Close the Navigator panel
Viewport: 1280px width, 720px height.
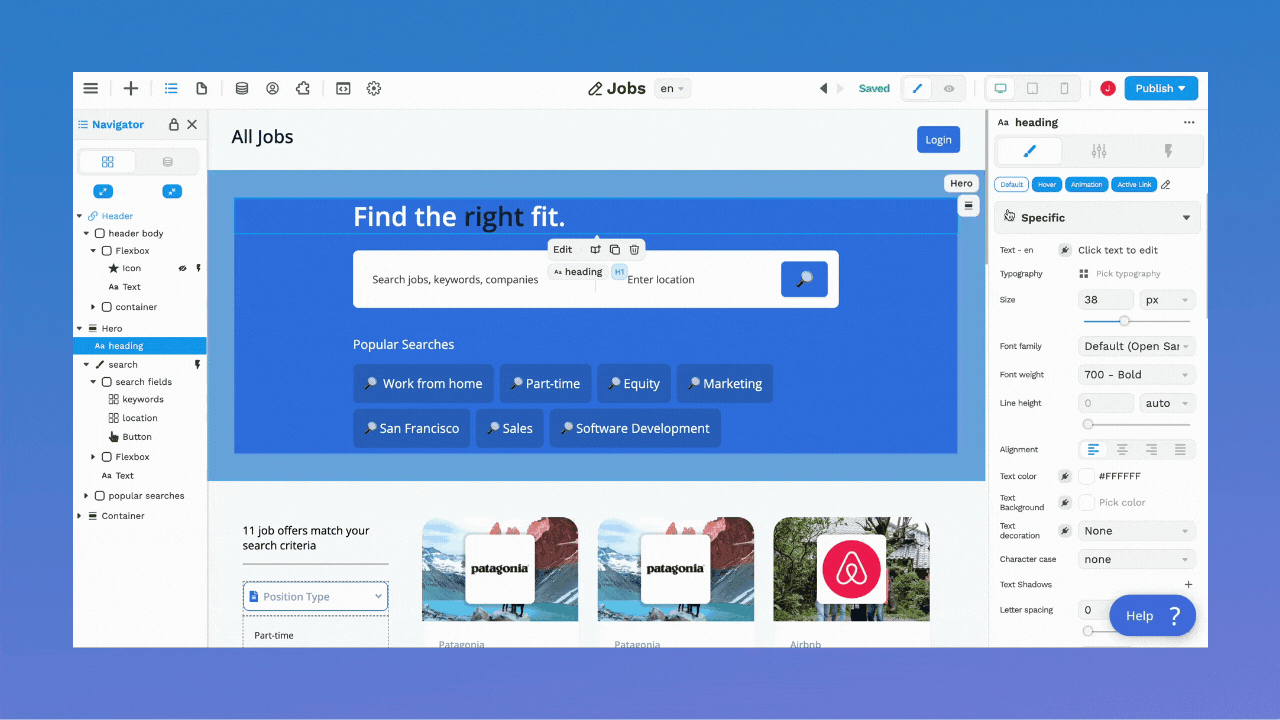pyautogui.click(x=192, y=125)
